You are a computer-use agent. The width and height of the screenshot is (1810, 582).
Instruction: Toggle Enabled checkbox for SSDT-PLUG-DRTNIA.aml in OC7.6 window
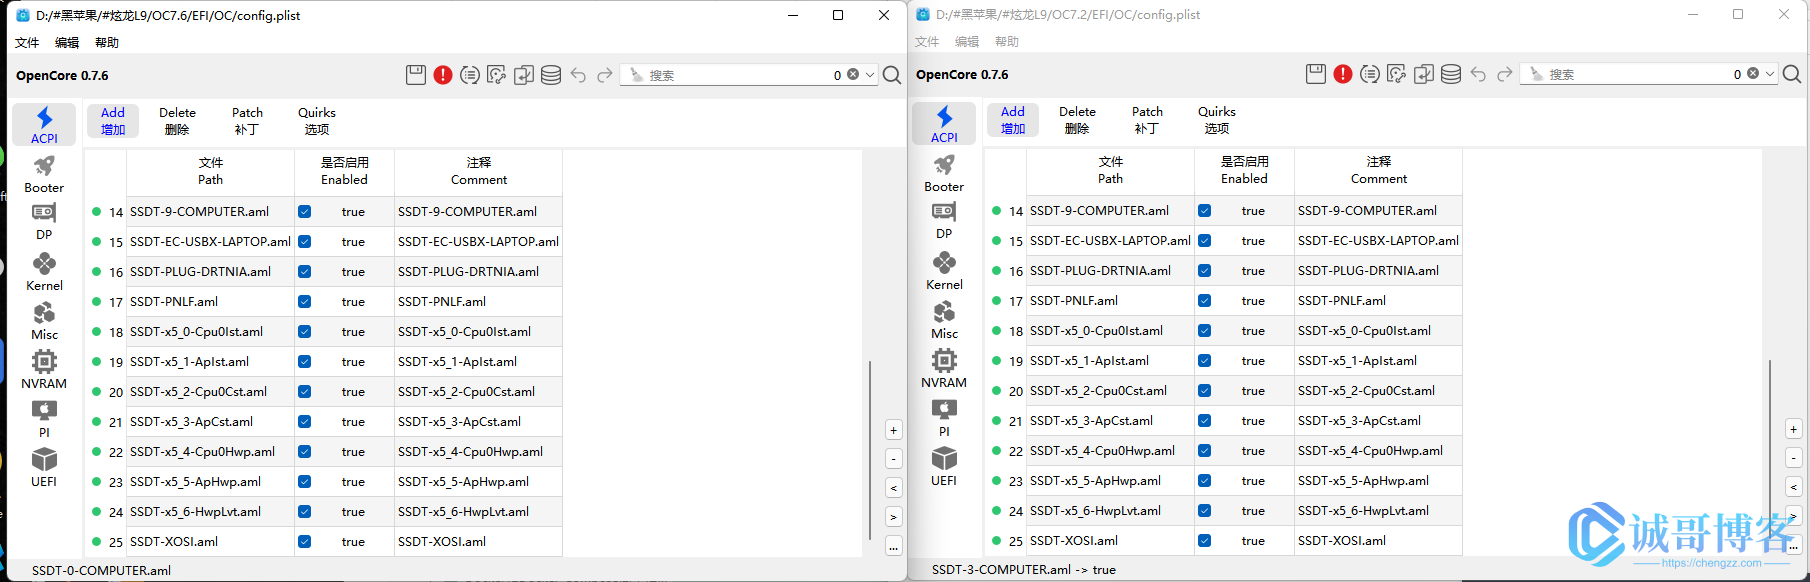(304, 272)
